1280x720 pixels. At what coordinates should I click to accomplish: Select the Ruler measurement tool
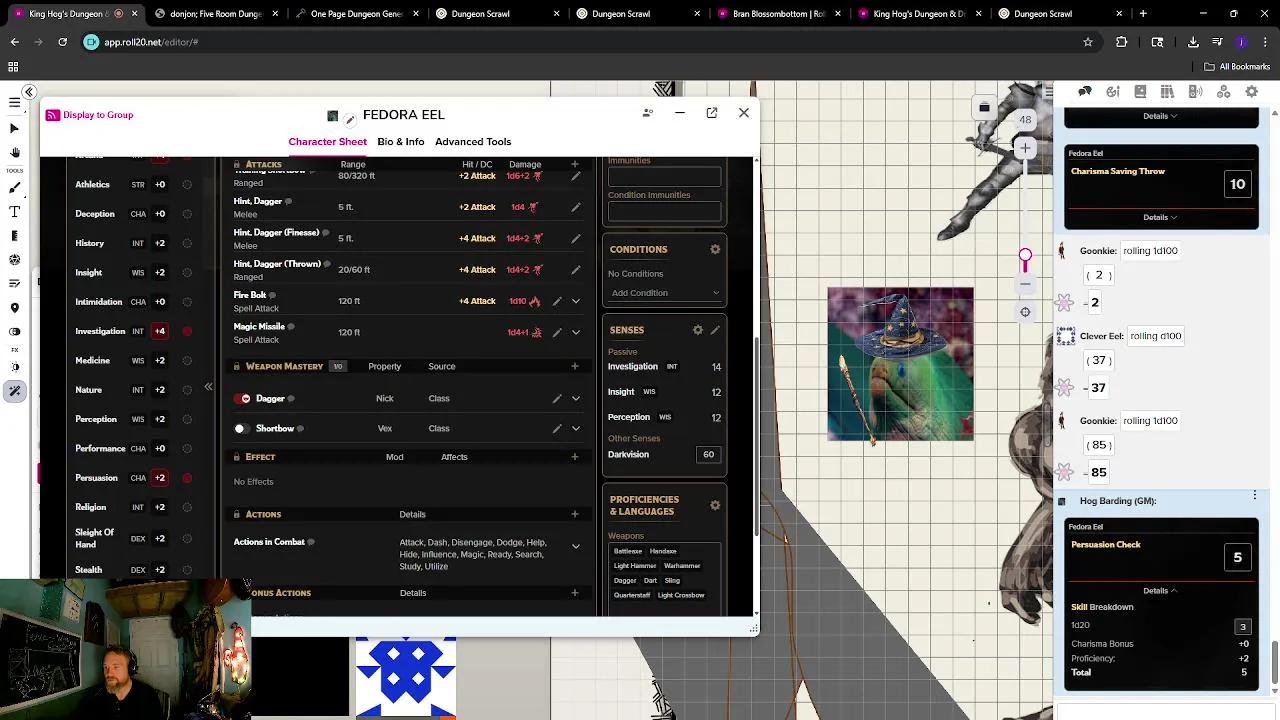click(14, 235)
